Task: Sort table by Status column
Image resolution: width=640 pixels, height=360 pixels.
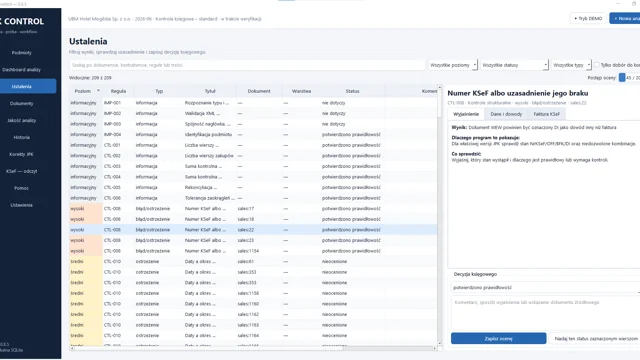Action: click(x=352, y=91)
